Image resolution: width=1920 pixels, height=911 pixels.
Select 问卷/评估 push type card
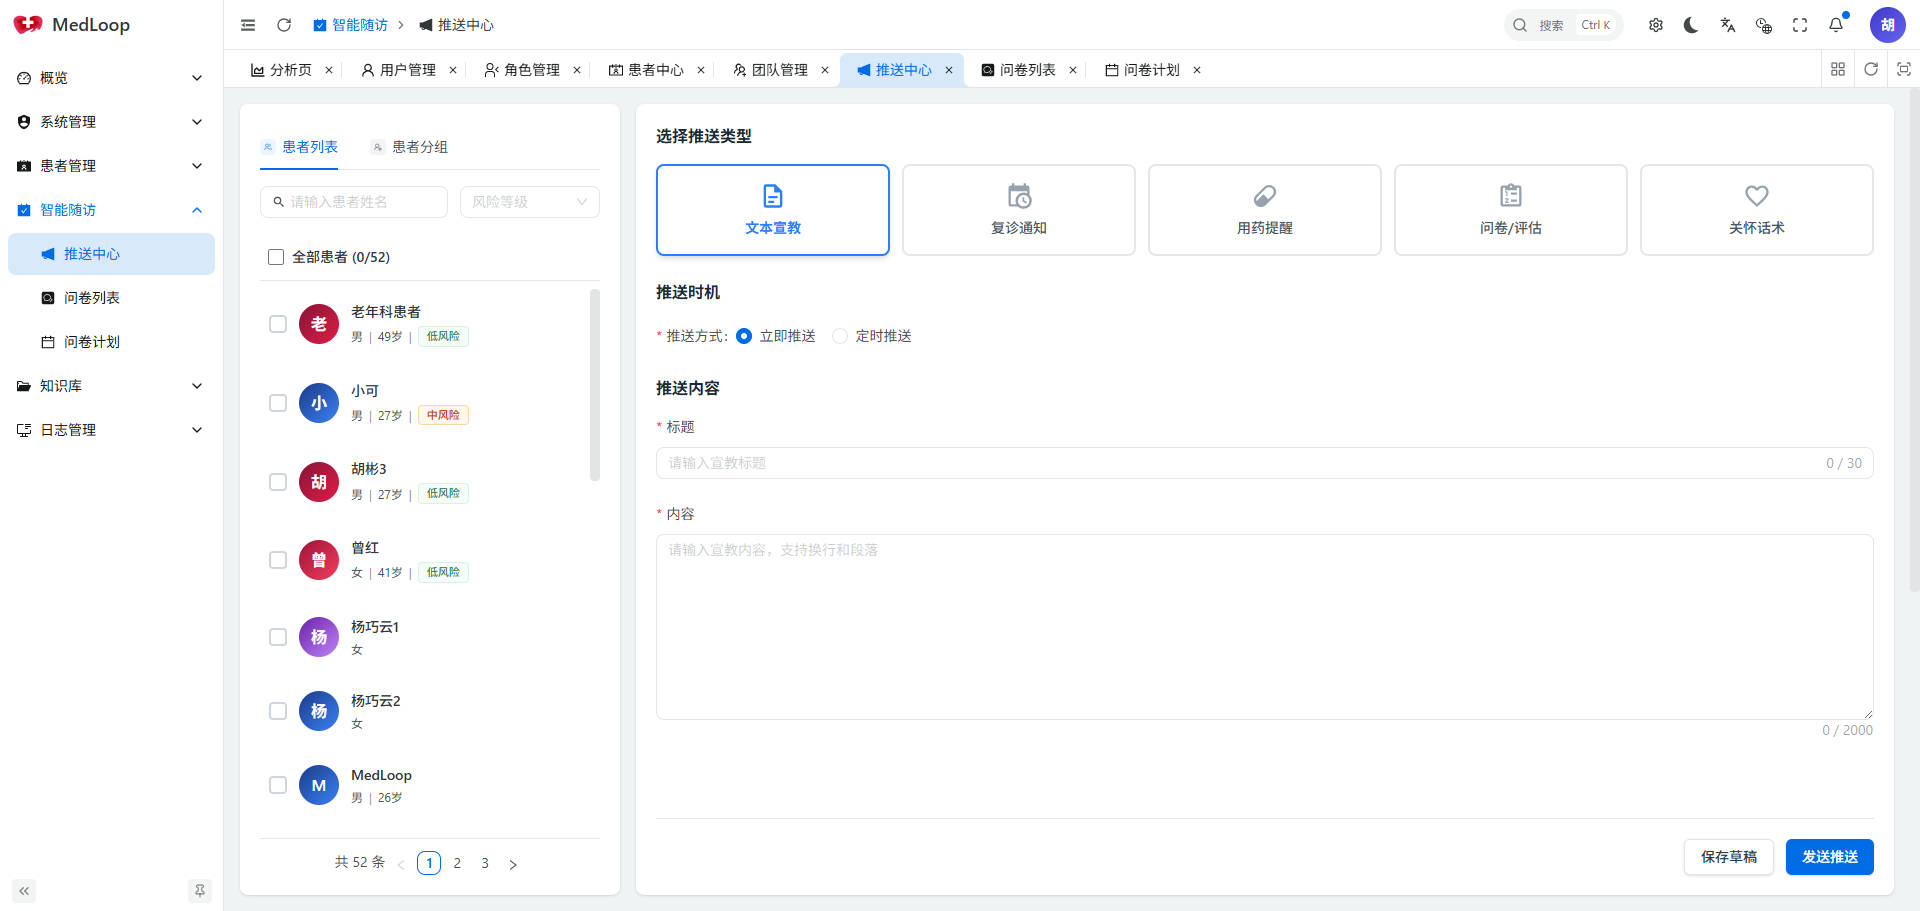click(x=1511, y=210)
